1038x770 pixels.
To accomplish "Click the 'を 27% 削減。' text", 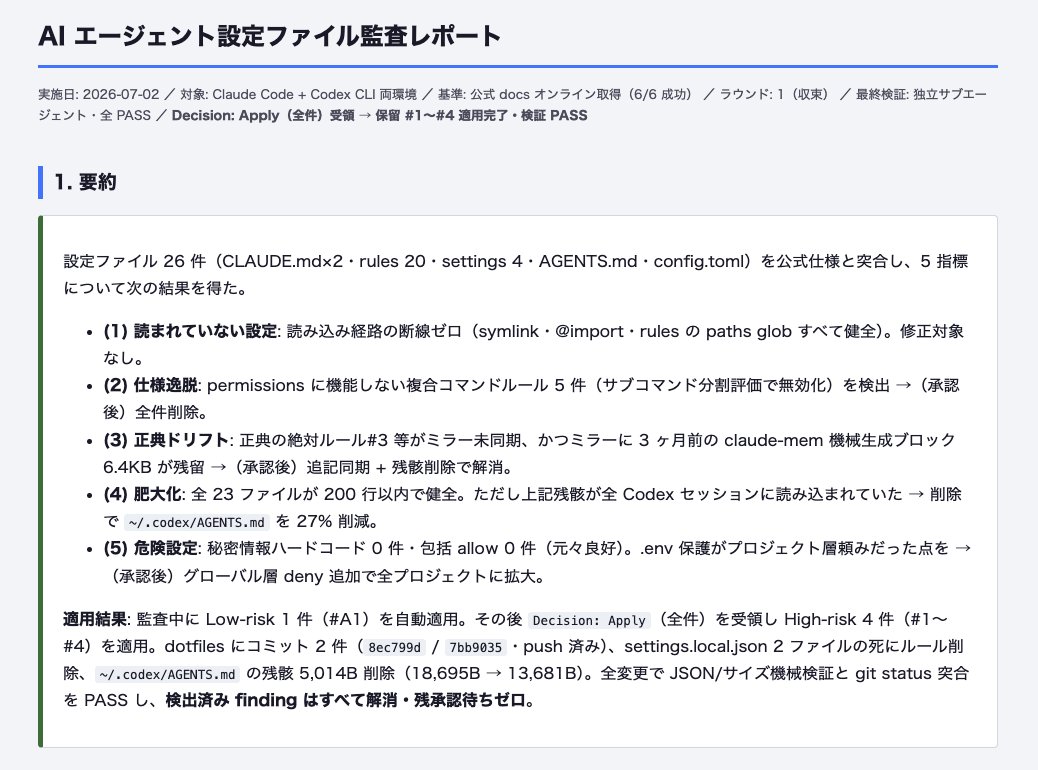I will [328, 522].
